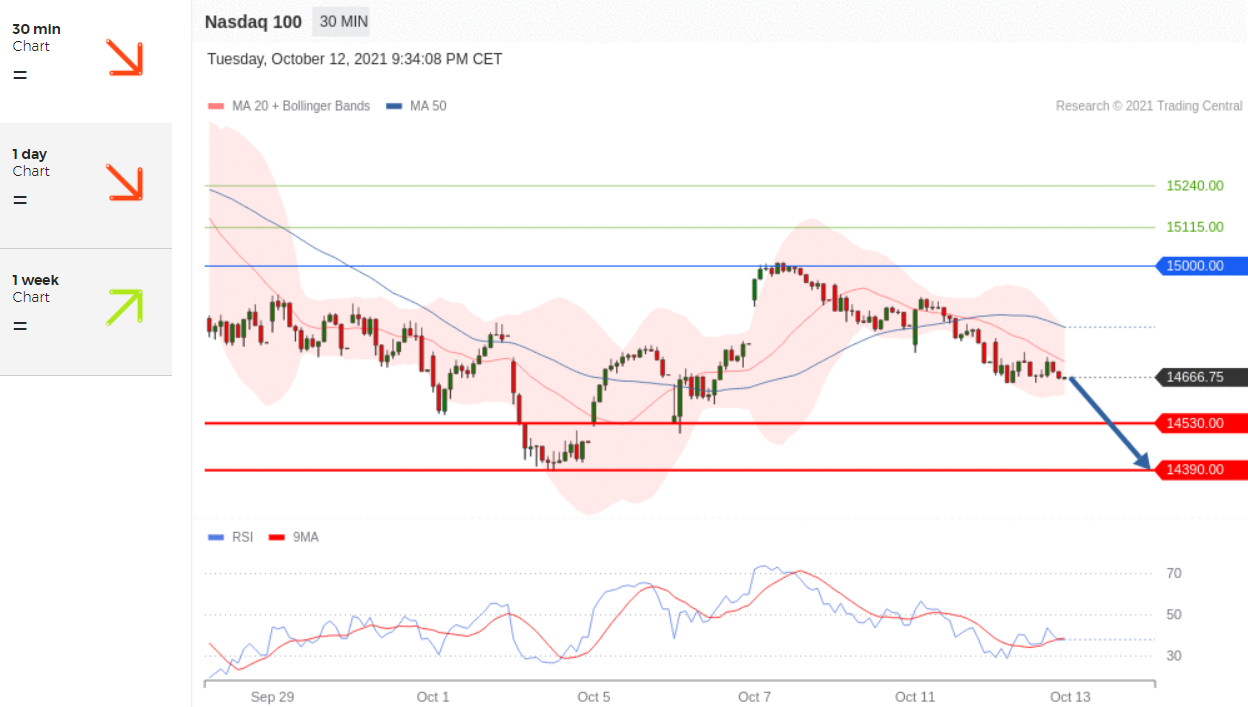Click the Oct 11 date axis label
The height and width of the screenshot is (707, 1248).
click(x=915, y=697)
